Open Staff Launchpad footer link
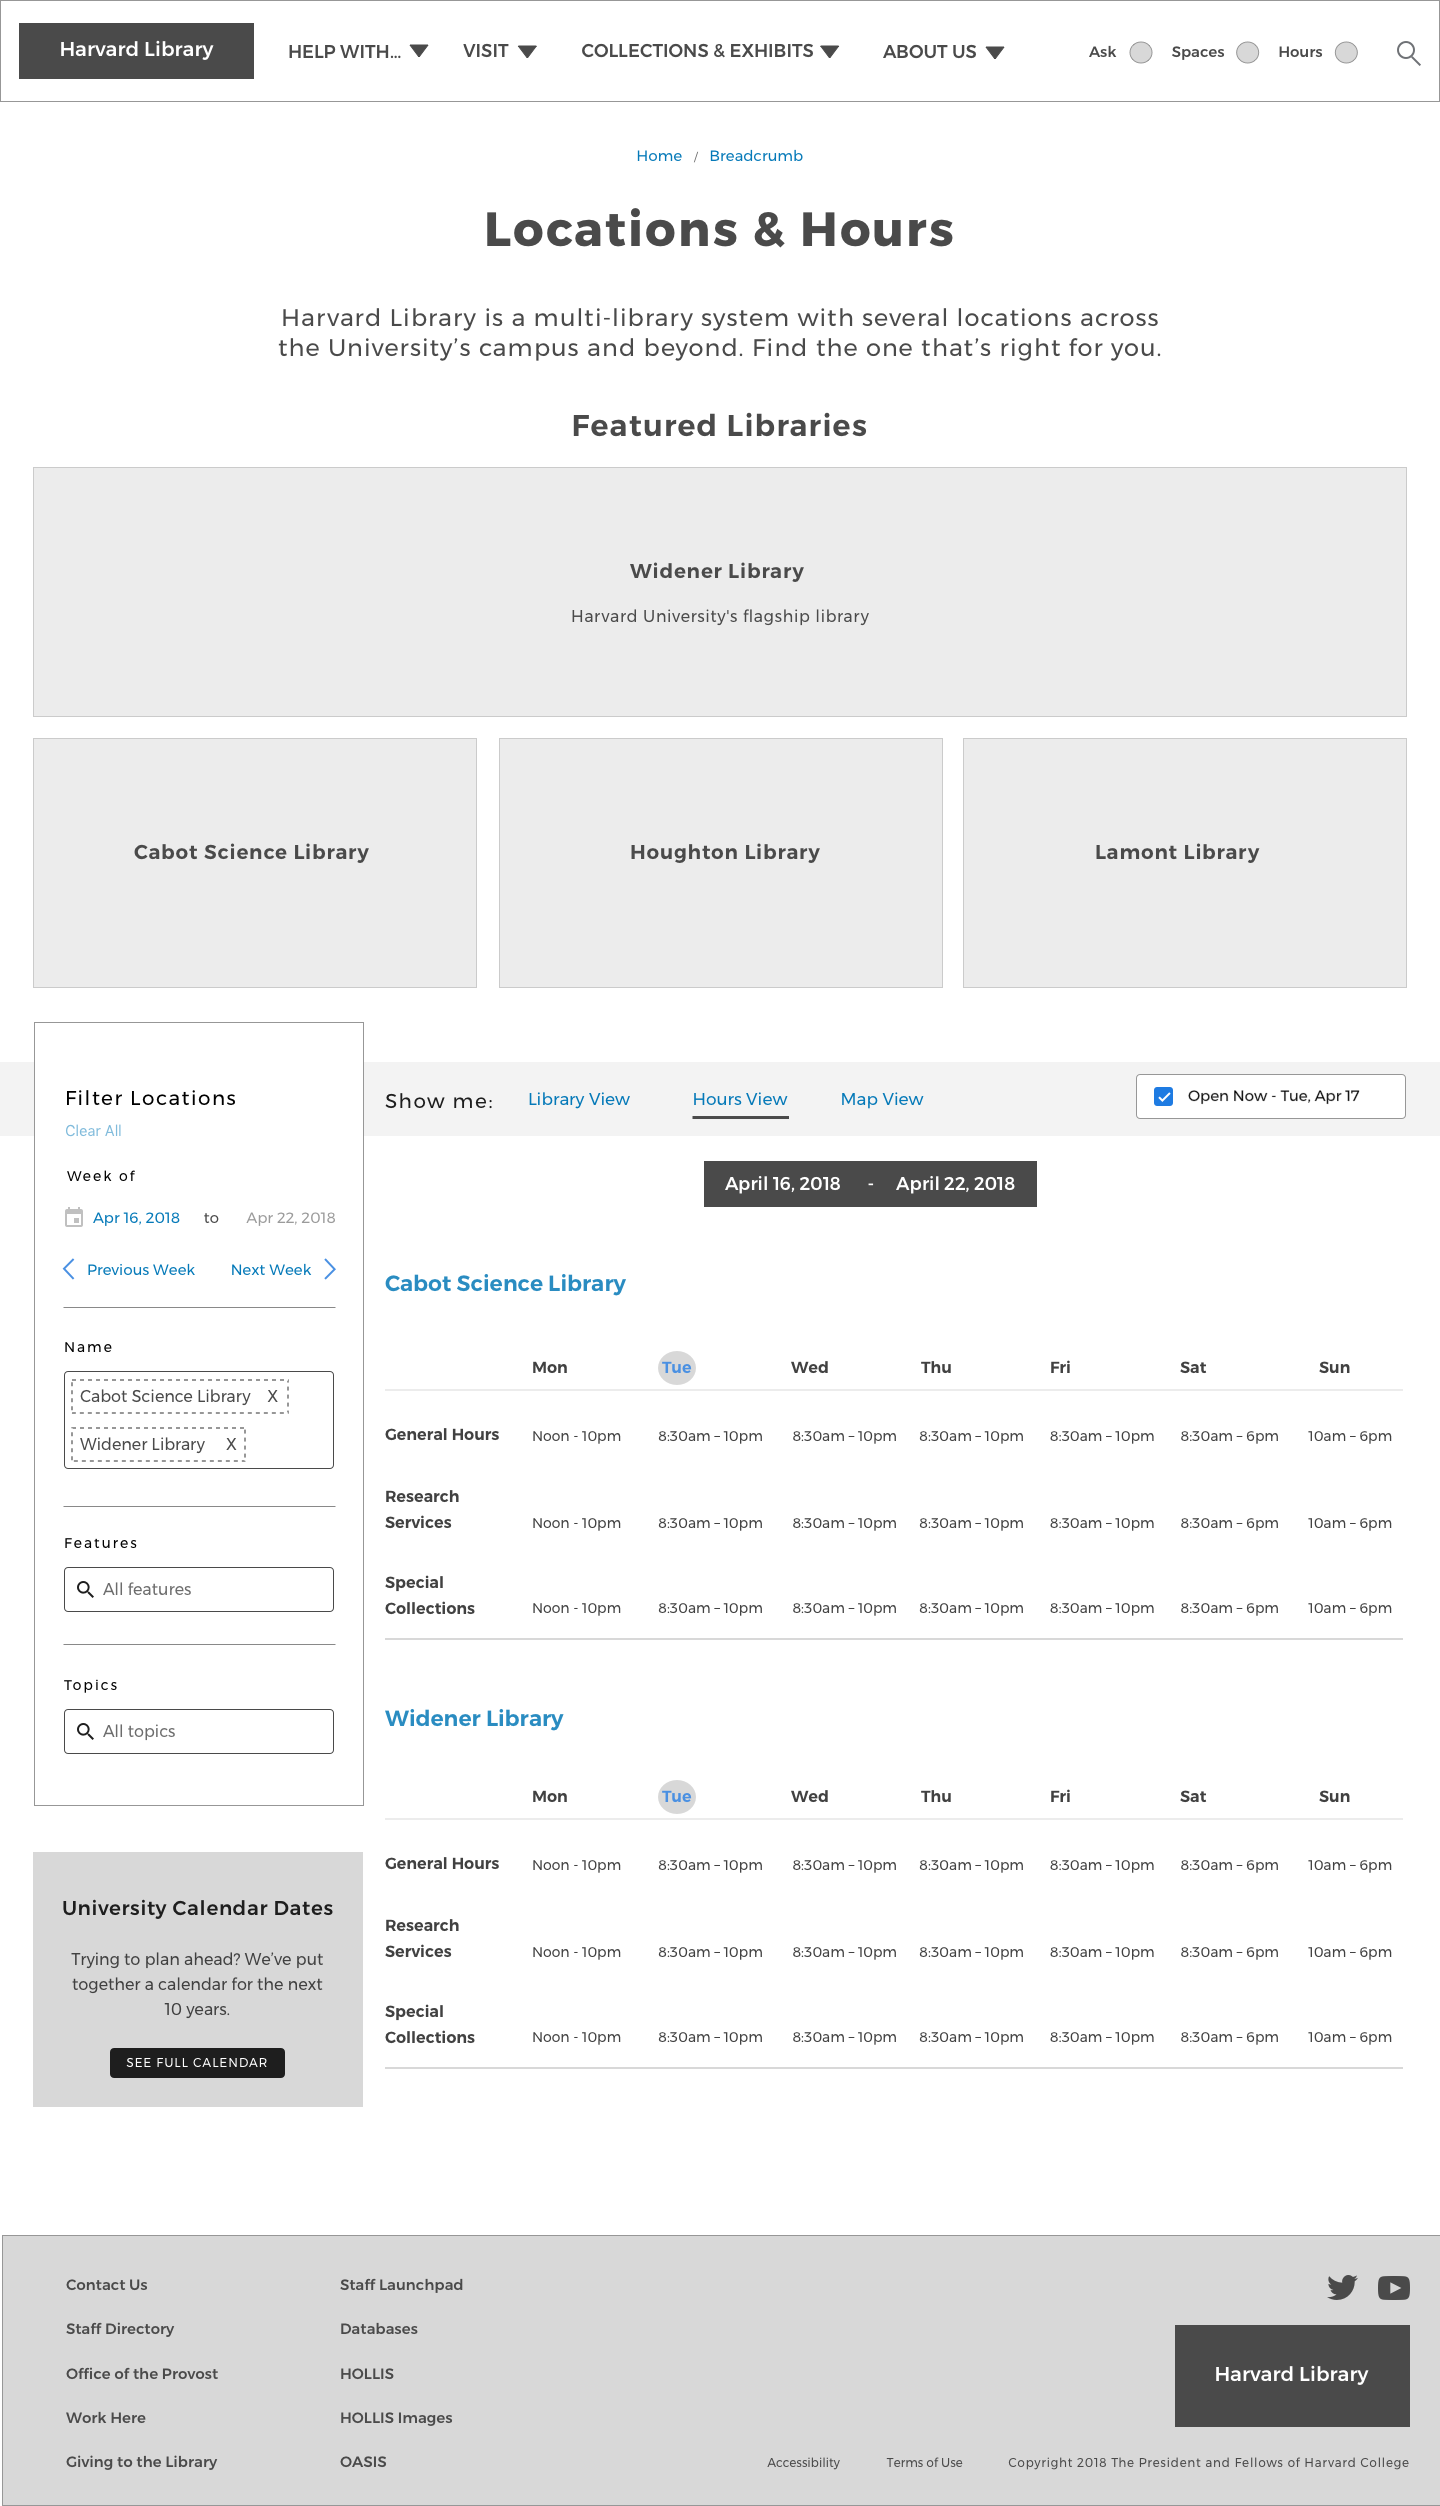Screen dimensions: 1440x2506 [401, 2285]
